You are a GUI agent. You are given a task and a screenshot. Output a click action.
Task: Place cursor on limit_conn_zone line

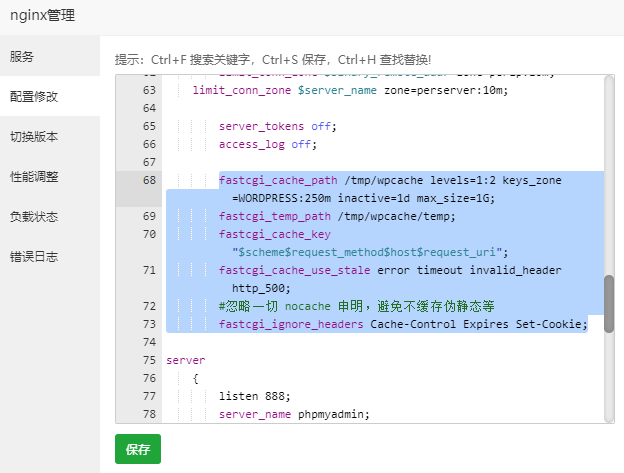tap(350, 90)
